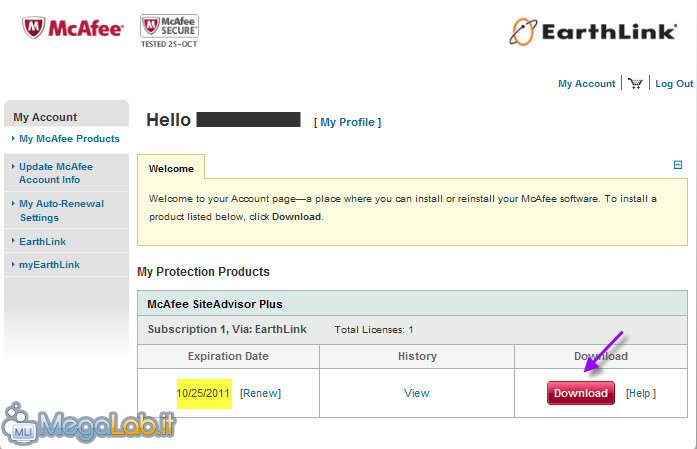Screen dimensions: 697x449
Task: Click the McAfee Secure badge
Action: 169,31
